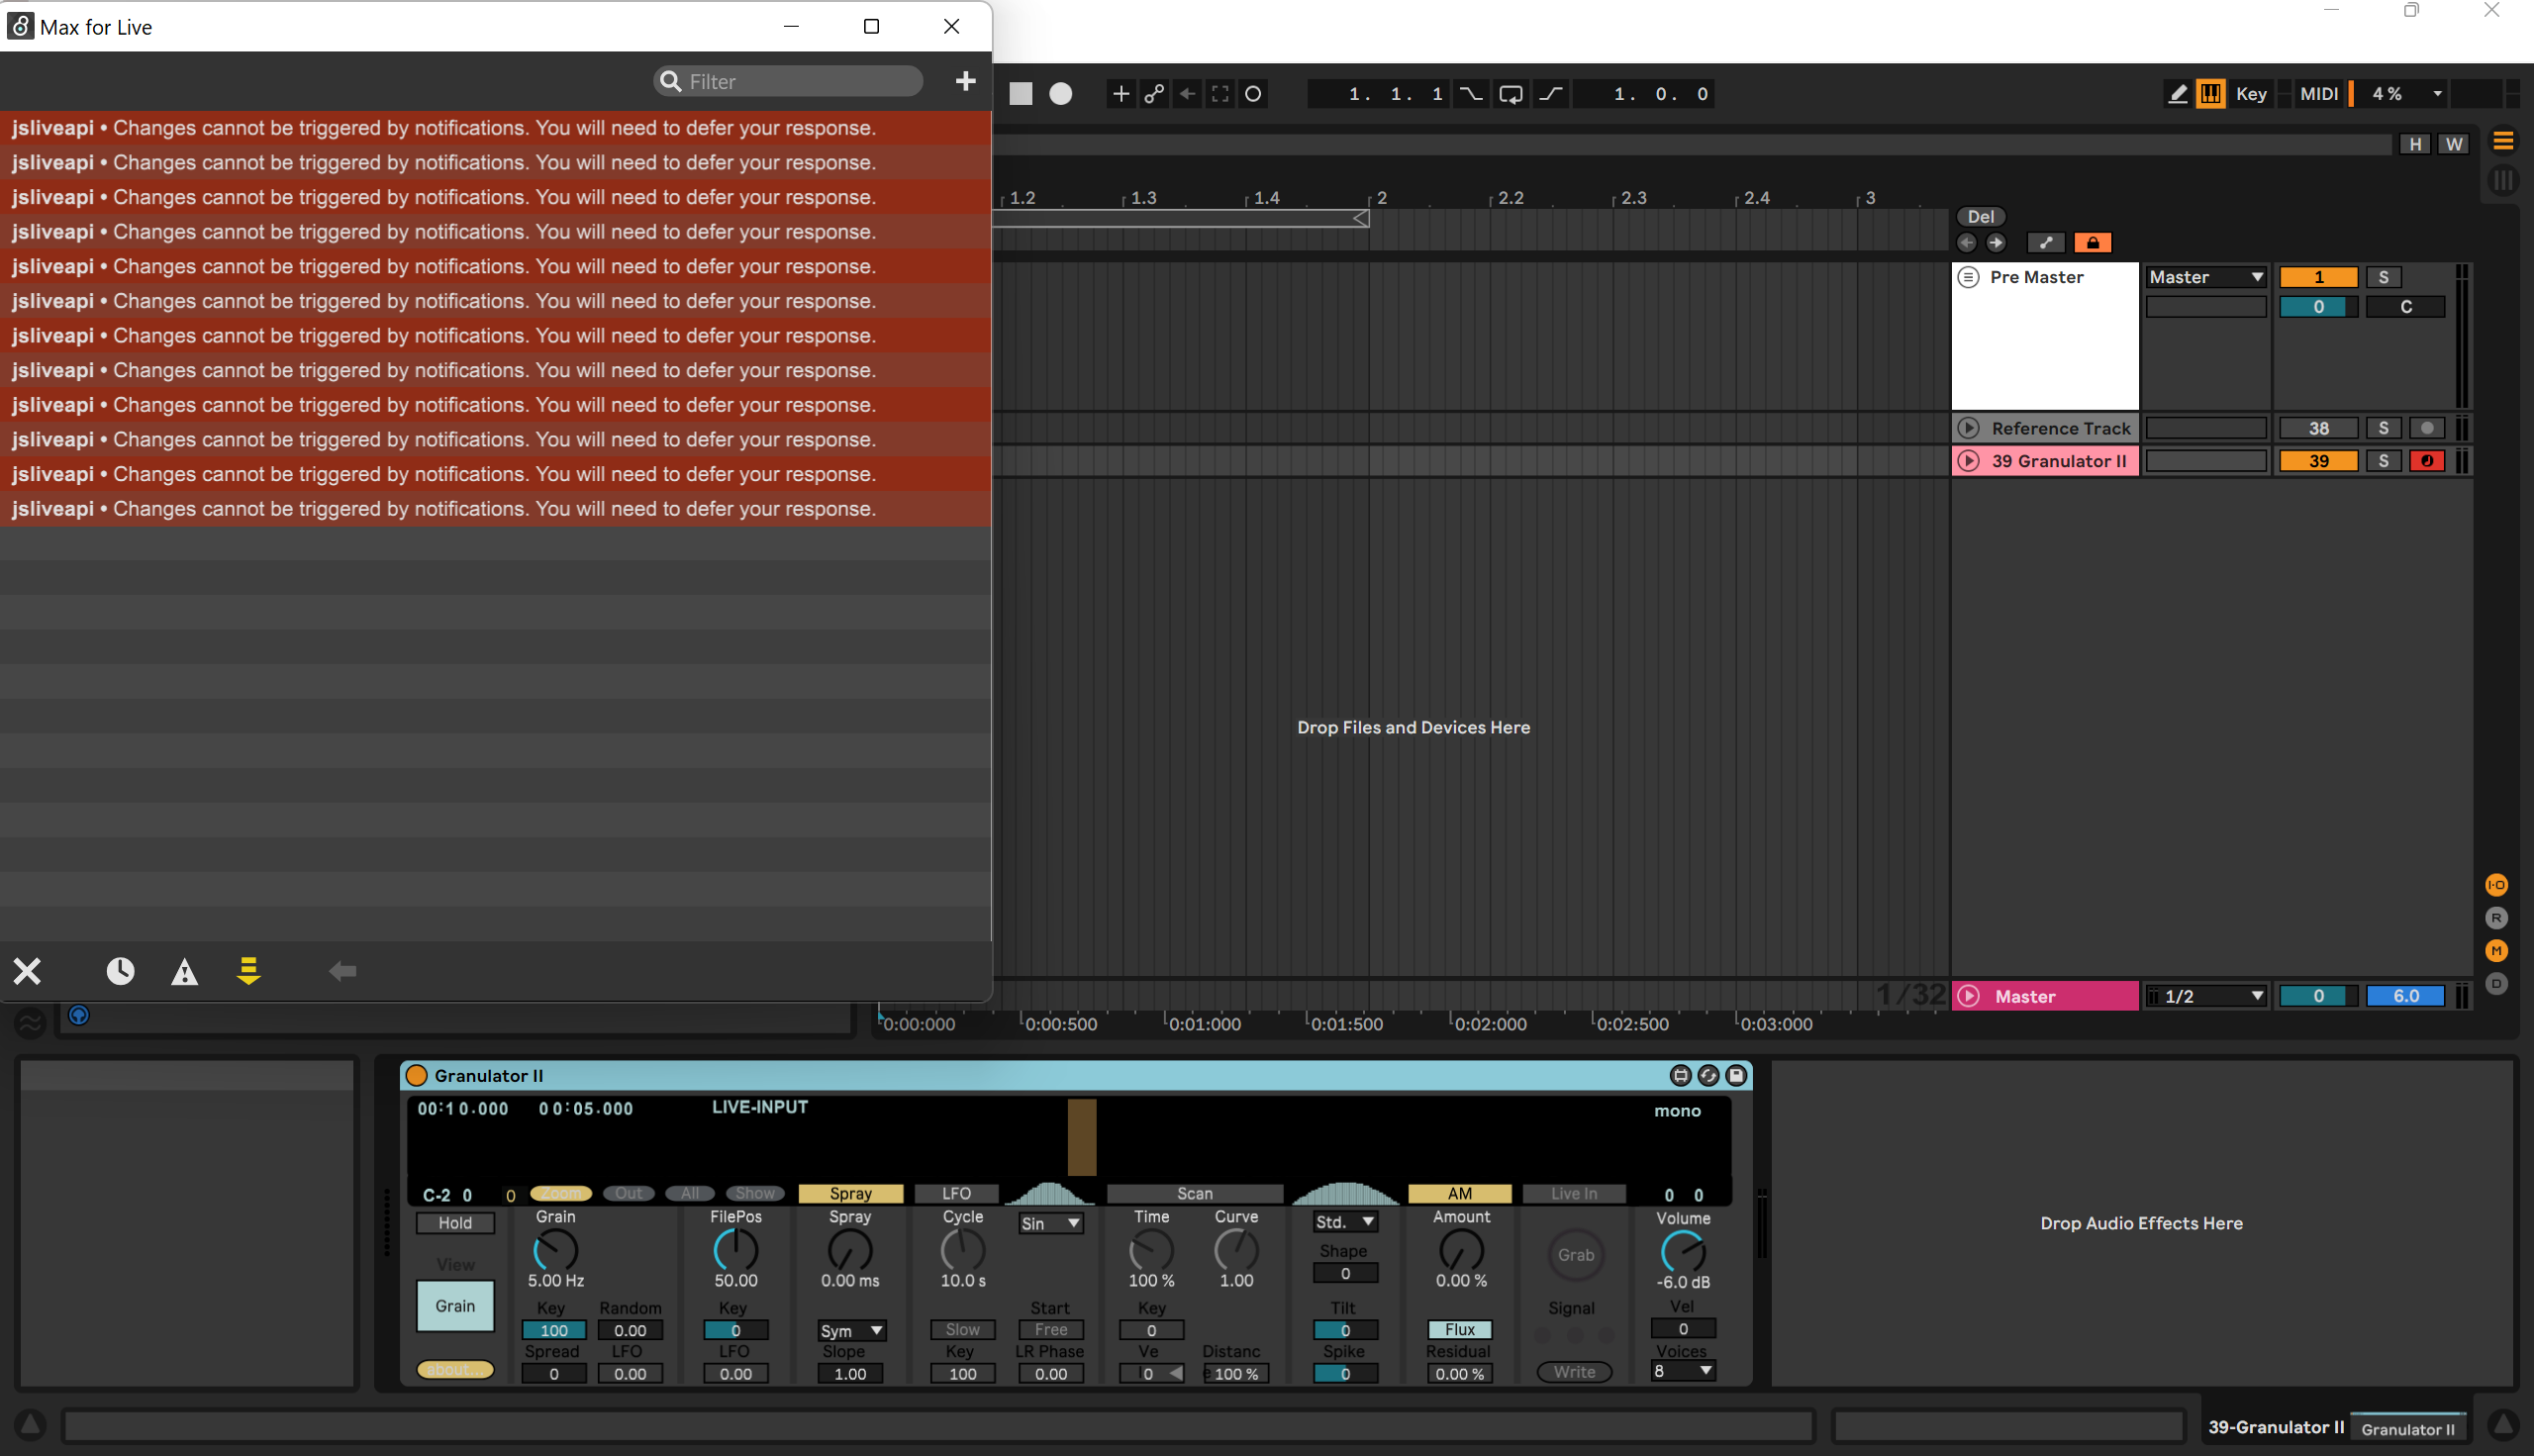Select the Spray tab in Granulator II
Image resolution: width=2534 pixels, height=1456 pixels.
[x=850, y=1194]
